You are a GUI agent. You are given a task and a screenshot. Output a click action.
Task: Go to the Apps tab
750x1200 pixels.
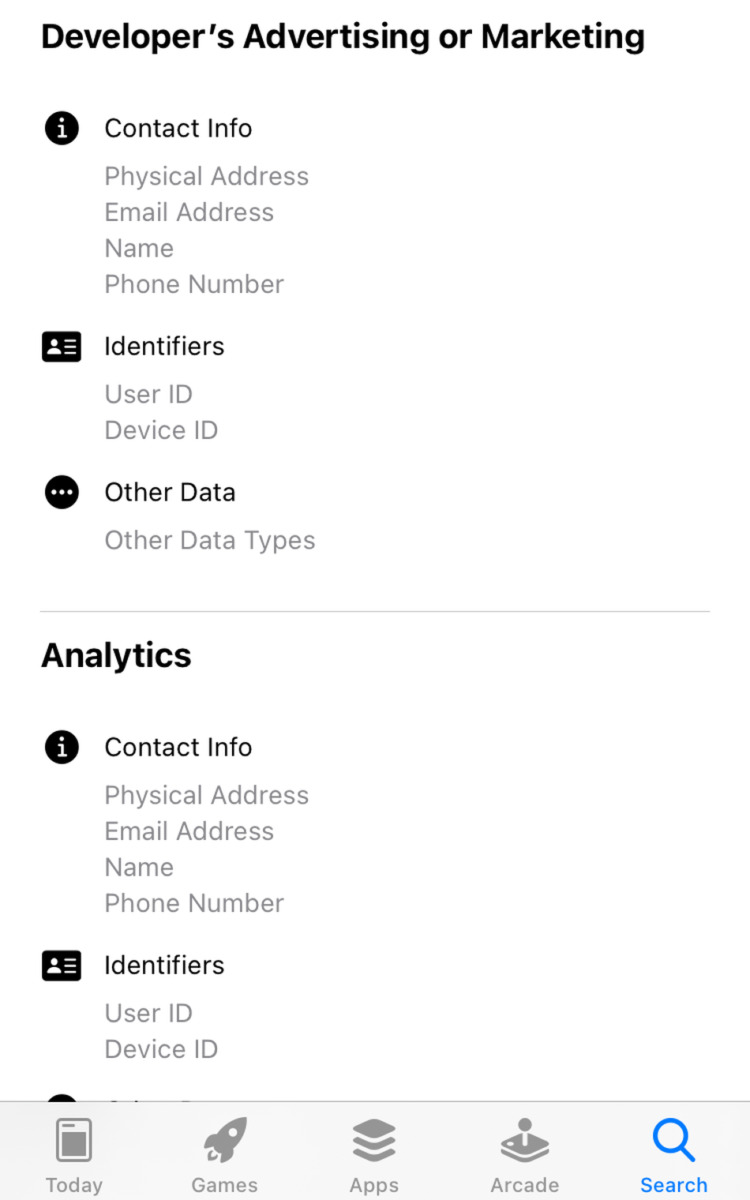click(x=374, y=1156)
